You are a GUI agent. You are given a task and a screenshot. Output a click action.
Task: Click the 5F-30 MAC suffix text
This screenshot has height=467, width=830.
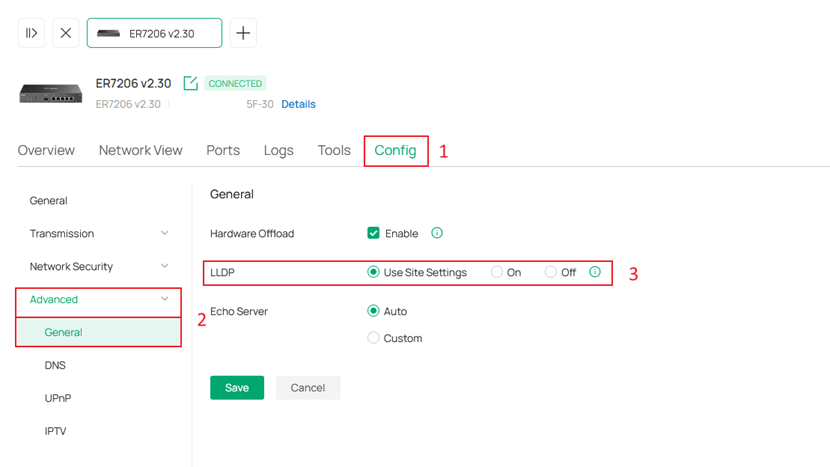coord(259,104)
